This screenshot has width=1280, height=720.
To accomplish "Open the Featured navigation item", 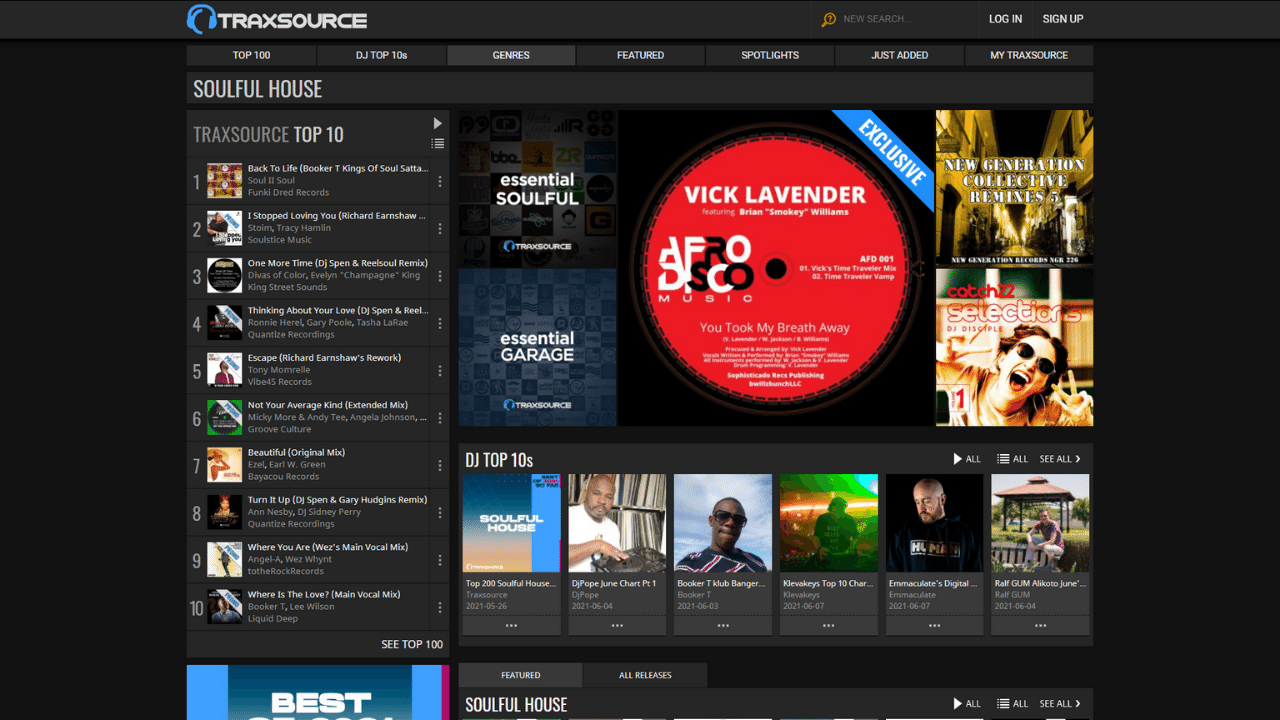I will tap(640, 55).
